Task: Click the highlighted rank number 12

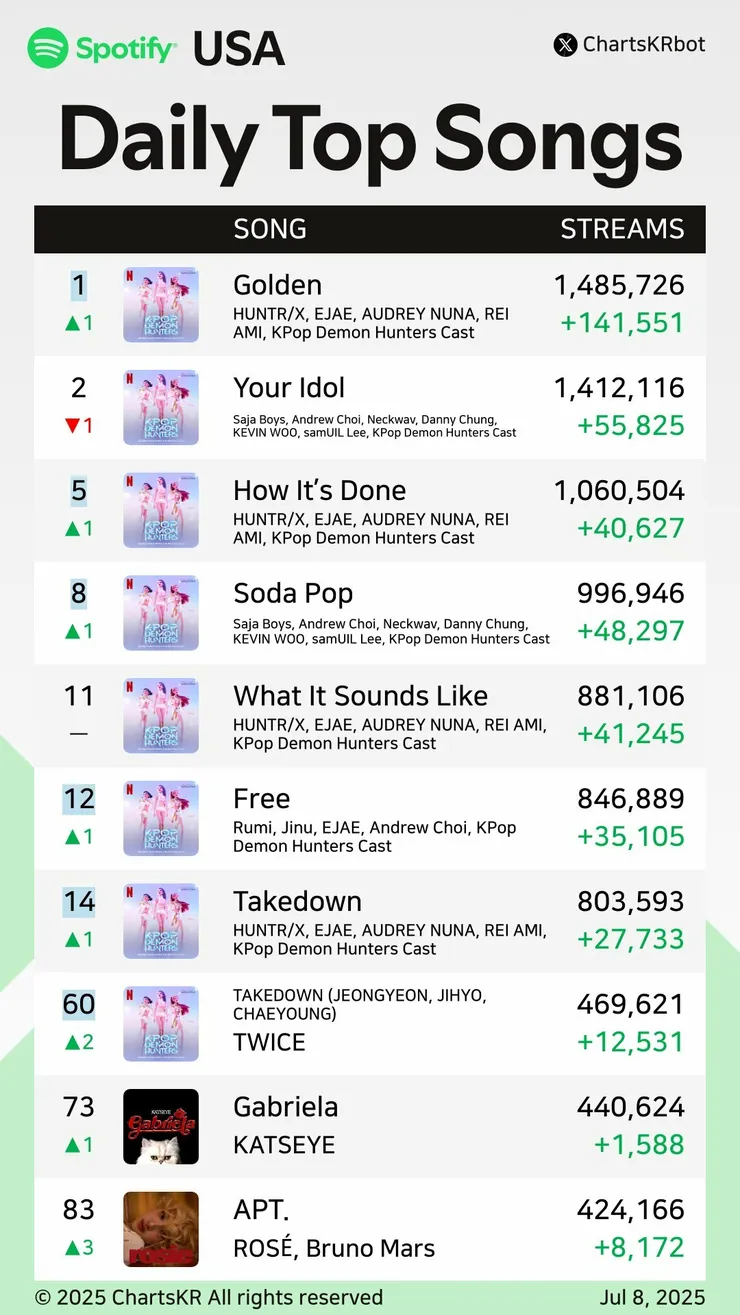Action: (79, 799)
